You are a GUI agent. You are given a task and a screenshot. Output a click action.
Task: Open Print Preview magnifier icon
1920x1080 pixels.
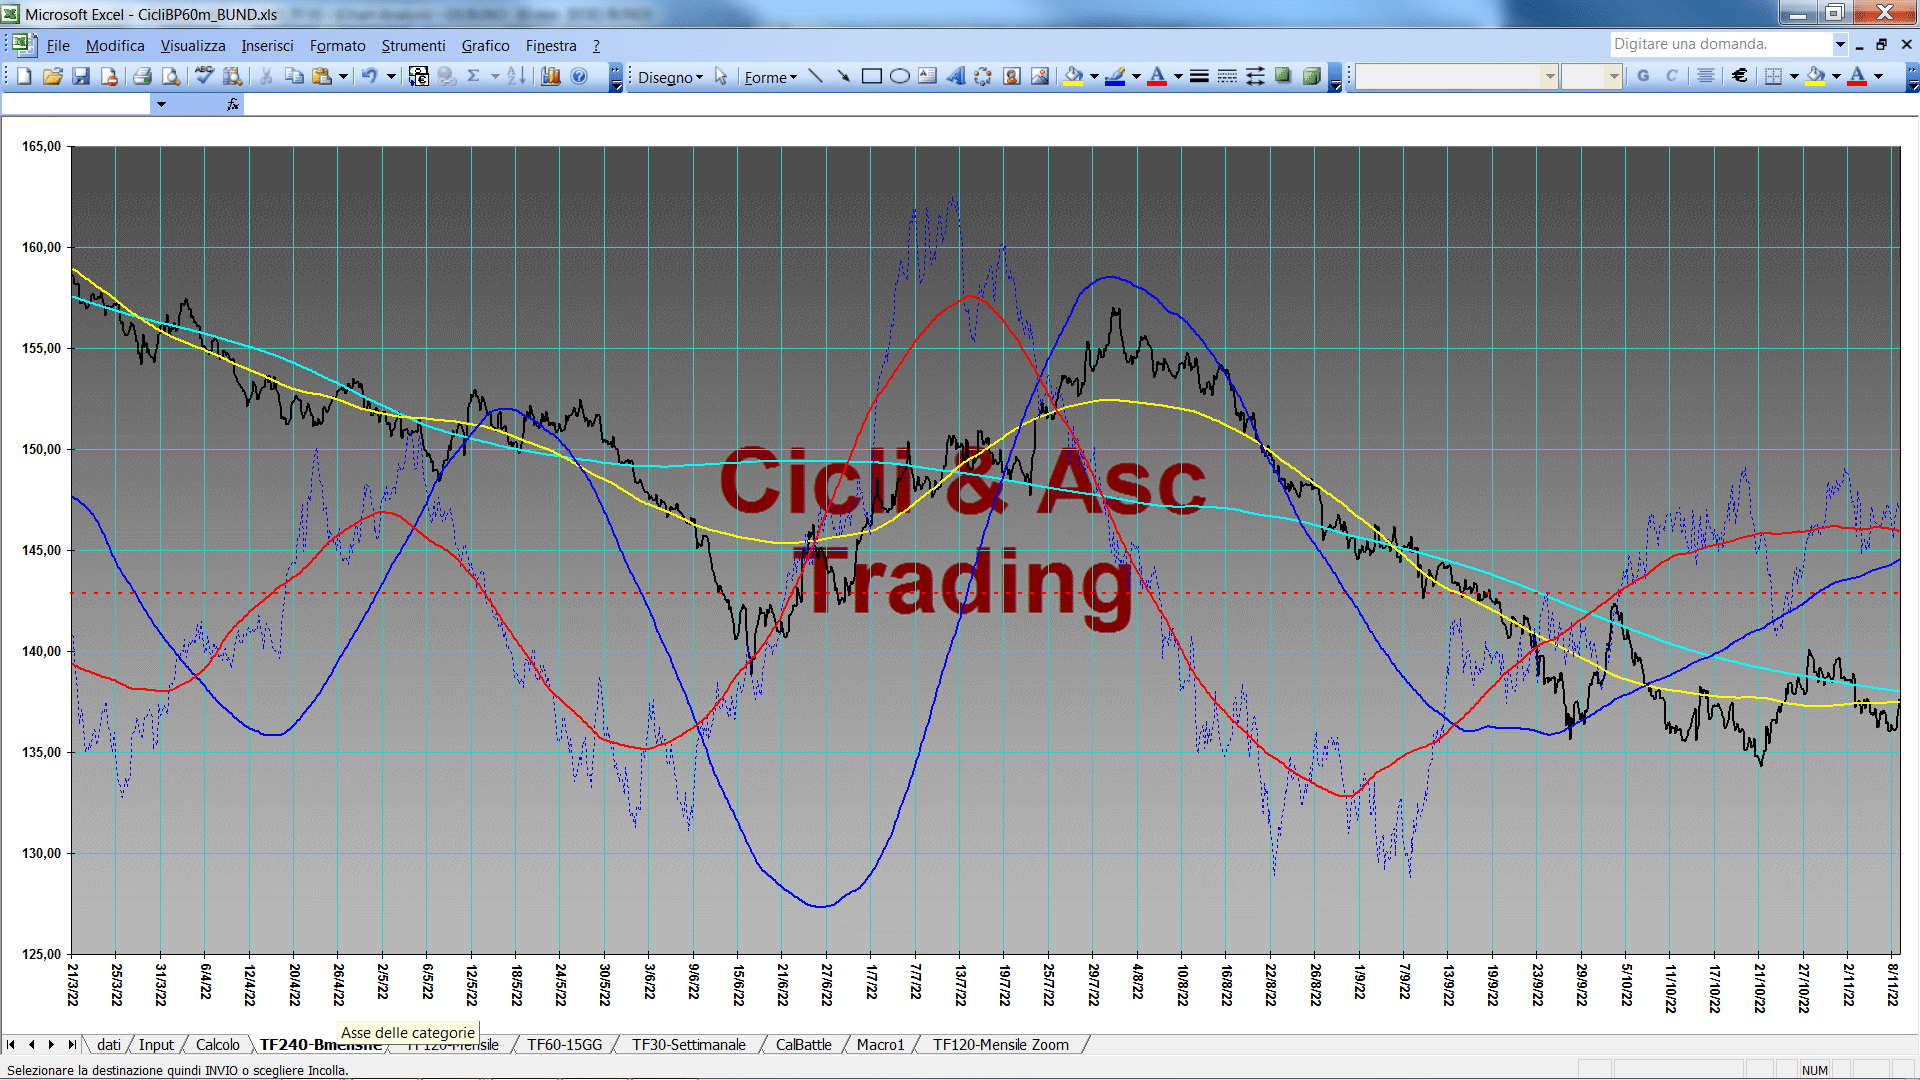point(171,76)
